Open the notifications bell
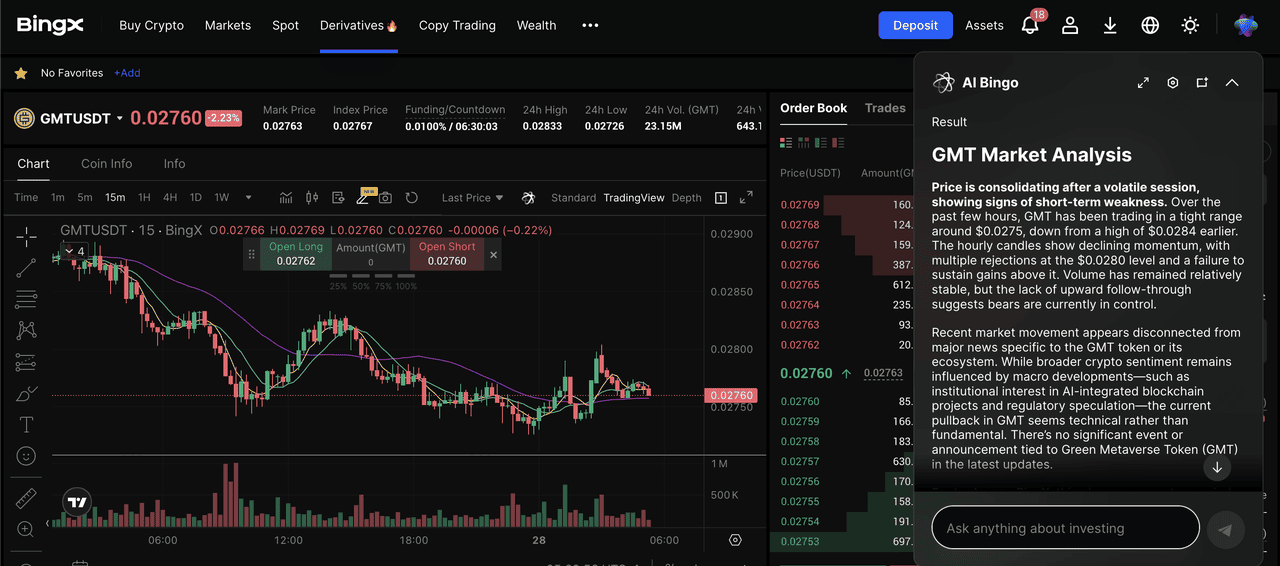This screenshot has height=566, width=1280. (x=1030, y=26)
